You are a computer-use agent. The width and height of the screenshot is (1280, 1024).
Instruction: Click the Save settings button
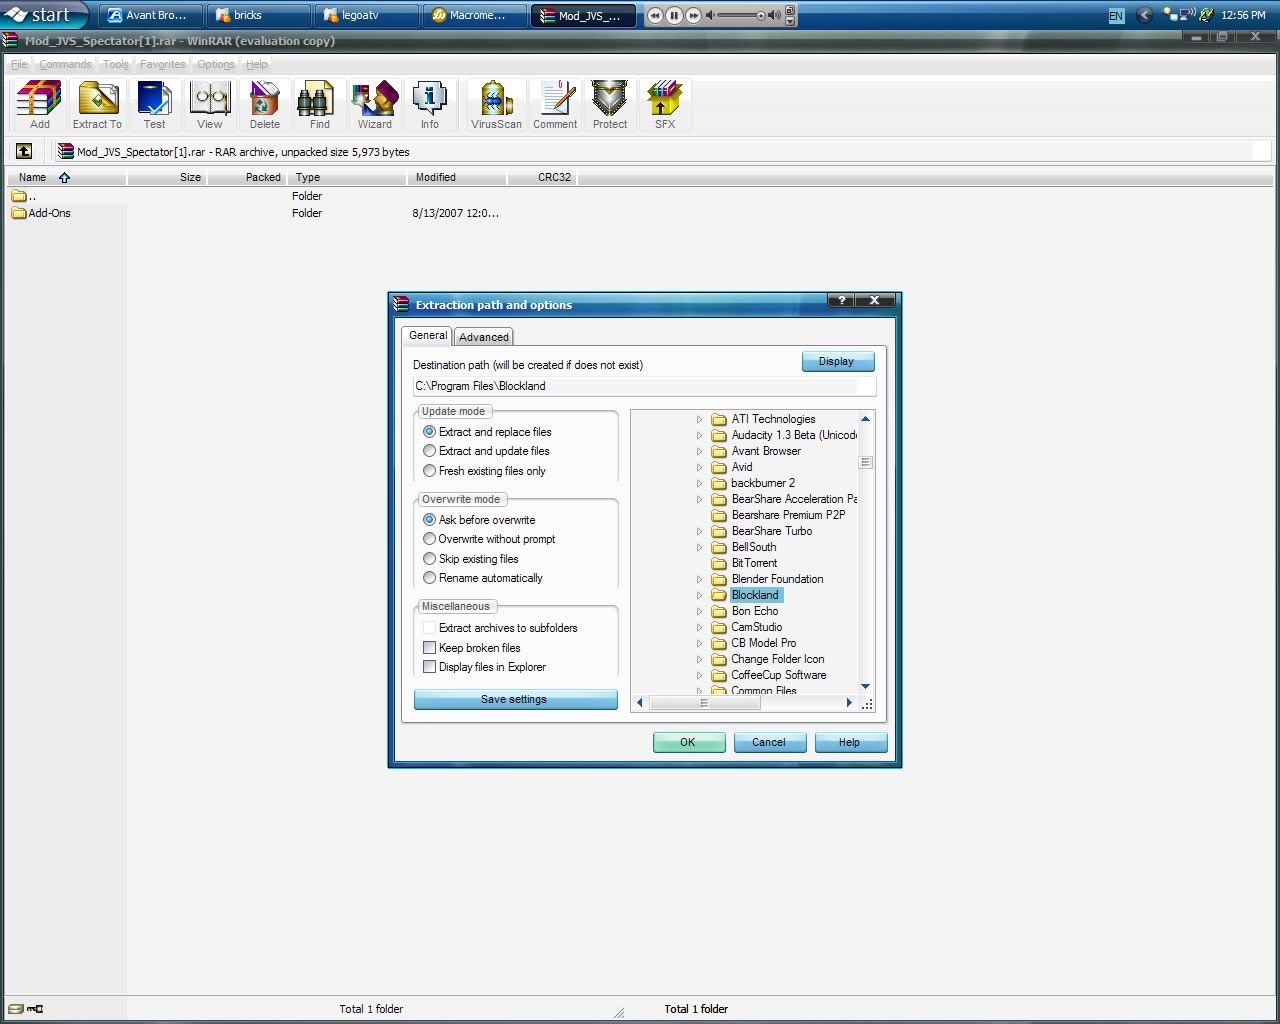pos(515,699)
